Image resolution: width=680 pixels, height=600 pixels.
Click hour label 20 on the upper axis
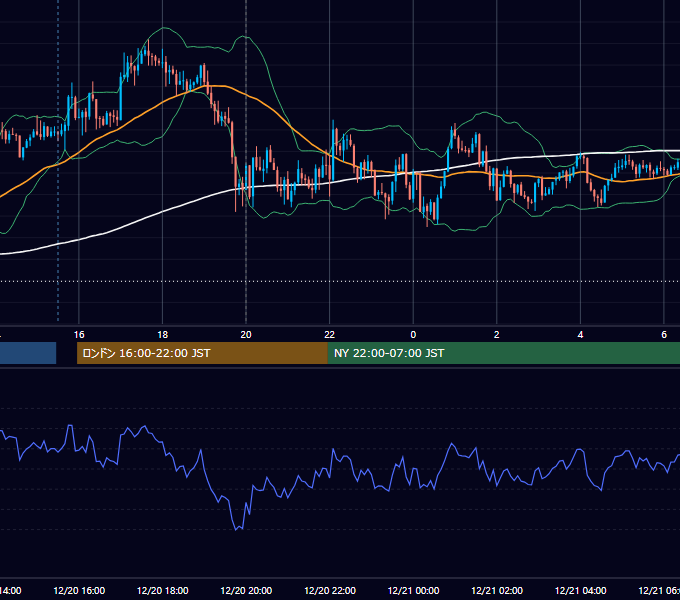246,335
